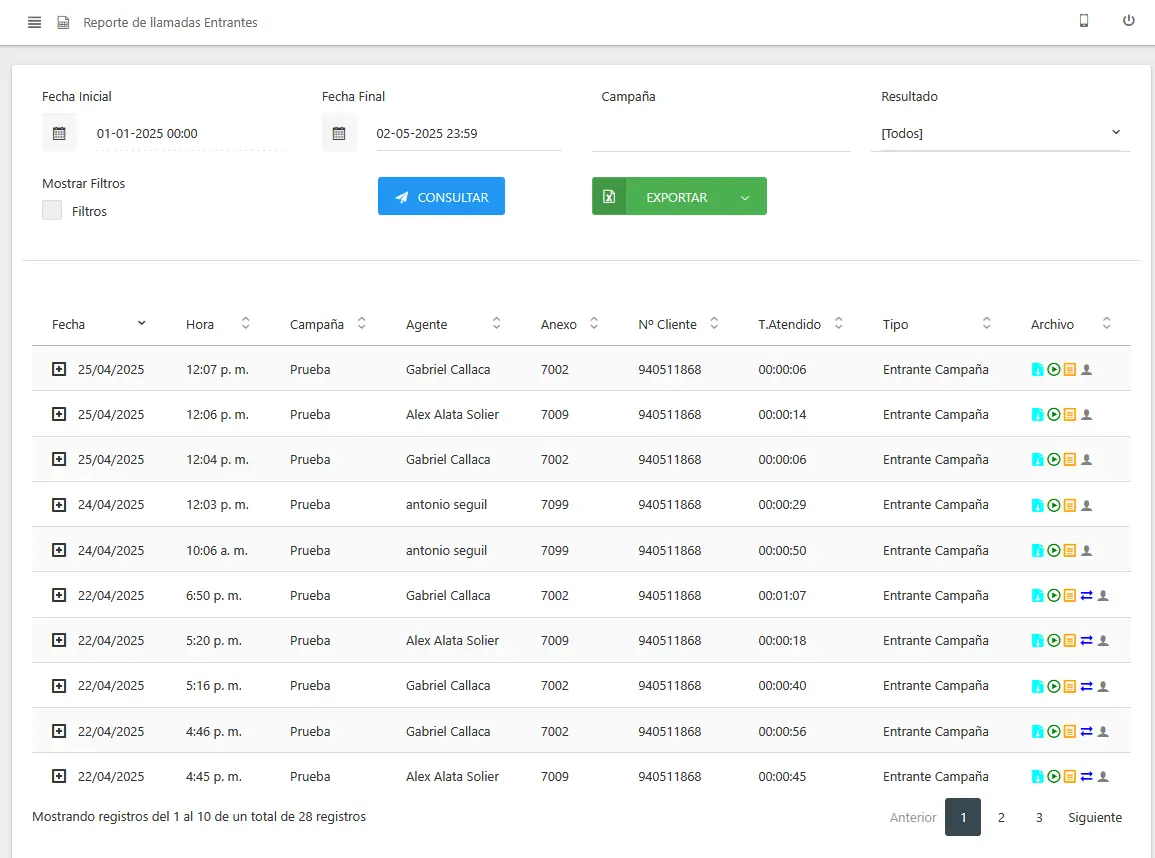The height and width of the screenshot is (858, 1155).
Task: Sort table by Nº Cliente column
Action: coord(678,324)
